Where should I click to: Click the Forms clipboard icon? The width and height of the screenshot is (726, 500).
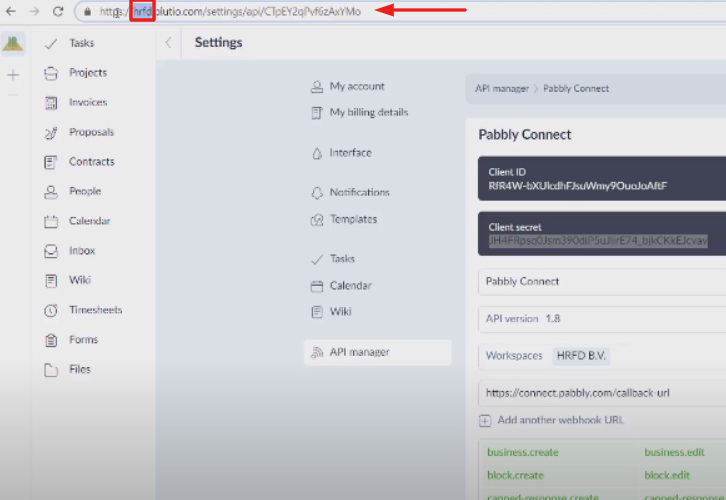51,340
